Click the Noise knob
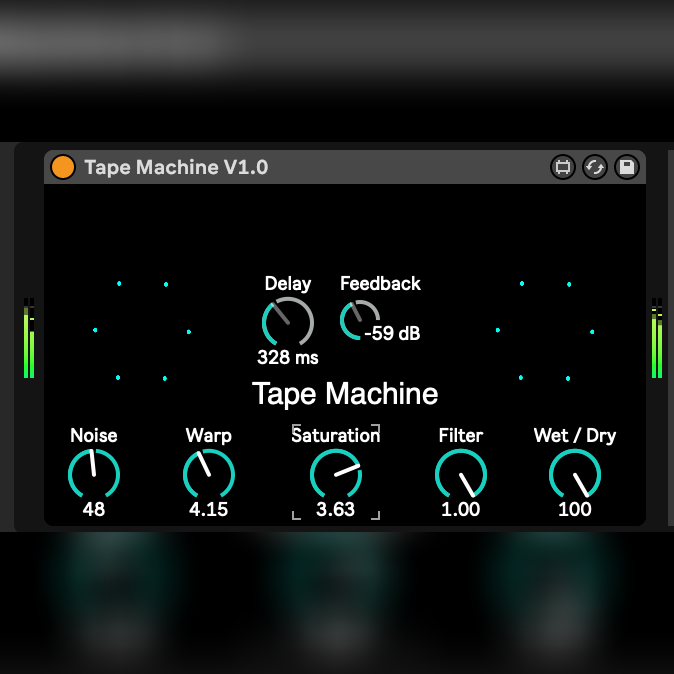 coord(94,474)
